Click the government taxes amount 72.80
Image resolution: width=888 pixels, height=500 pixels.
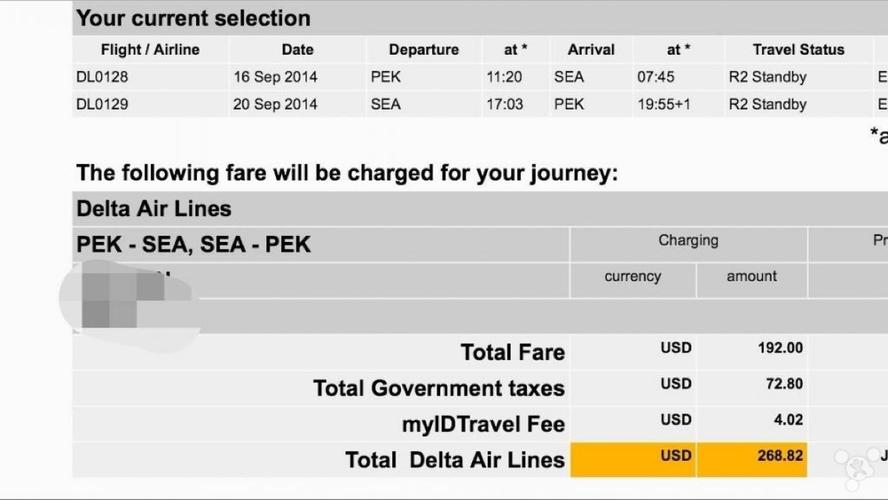[x=784, y=384]
